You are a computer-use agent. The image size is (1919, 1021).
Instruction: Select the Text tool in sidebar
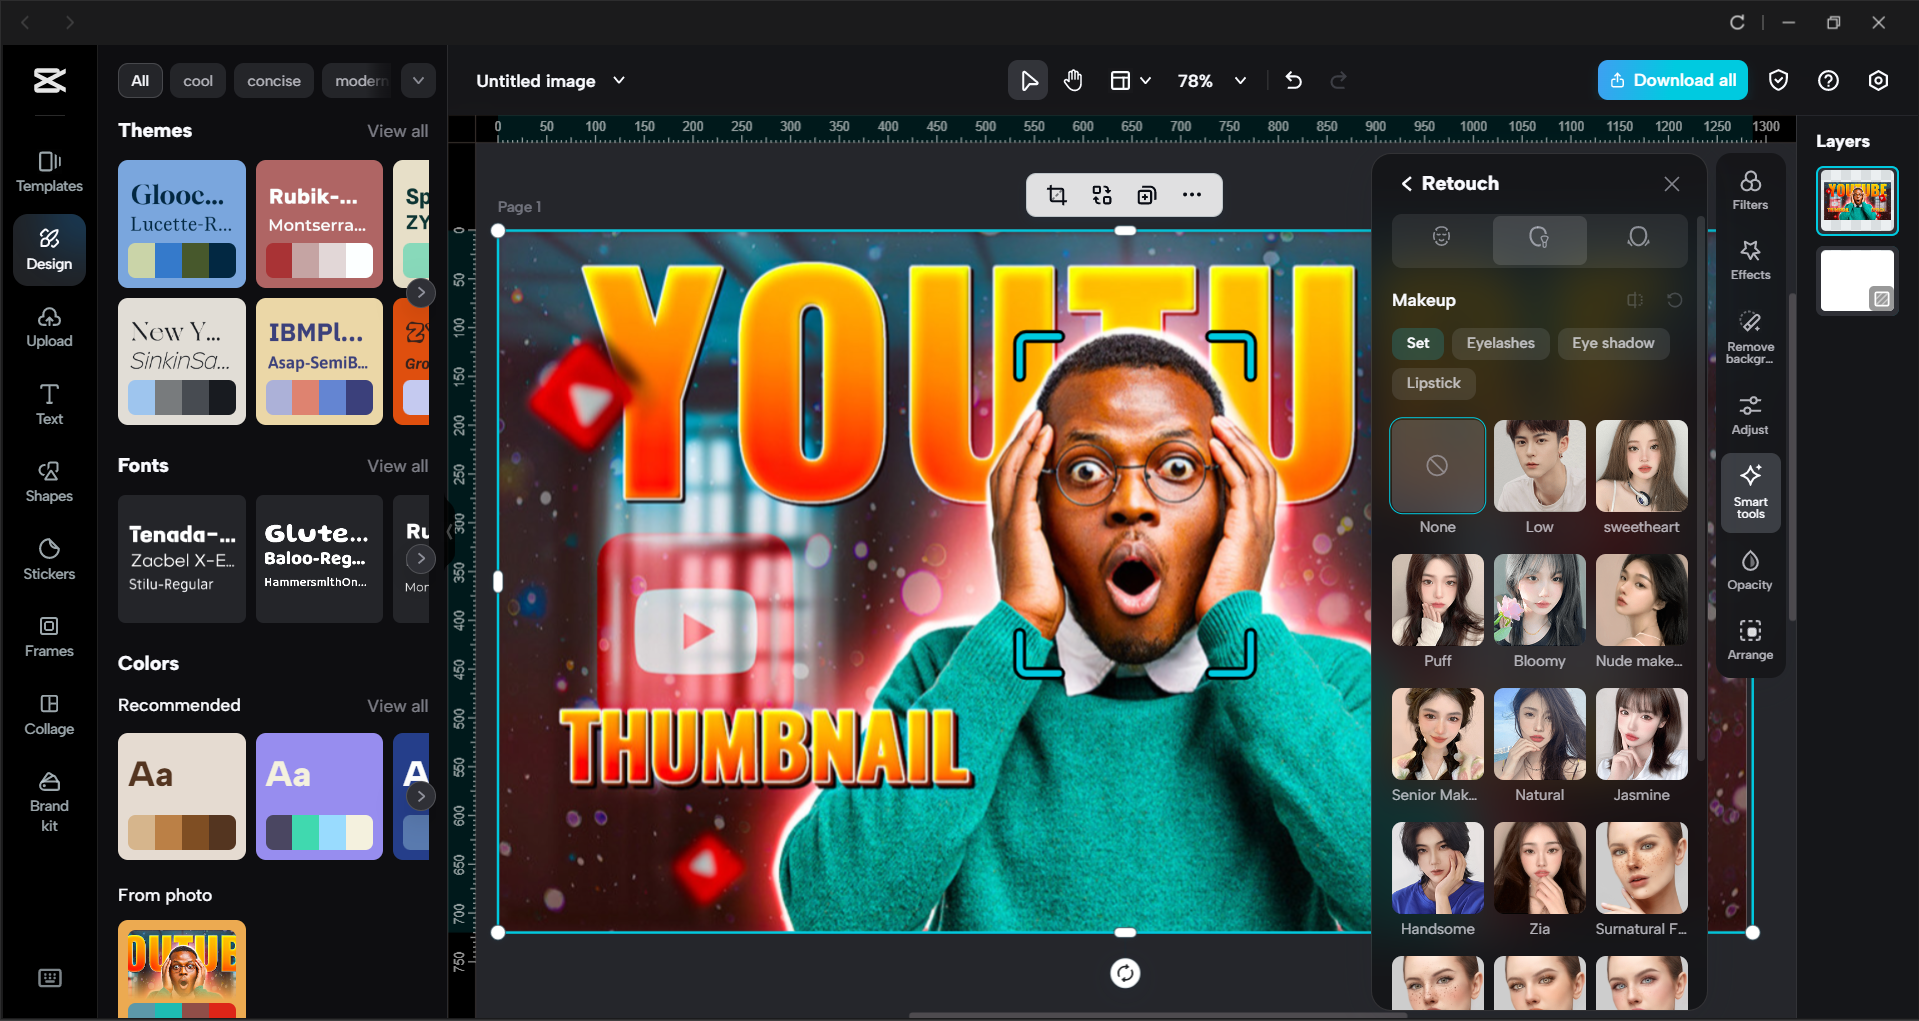pyautogui.click(x=49, y=404)
